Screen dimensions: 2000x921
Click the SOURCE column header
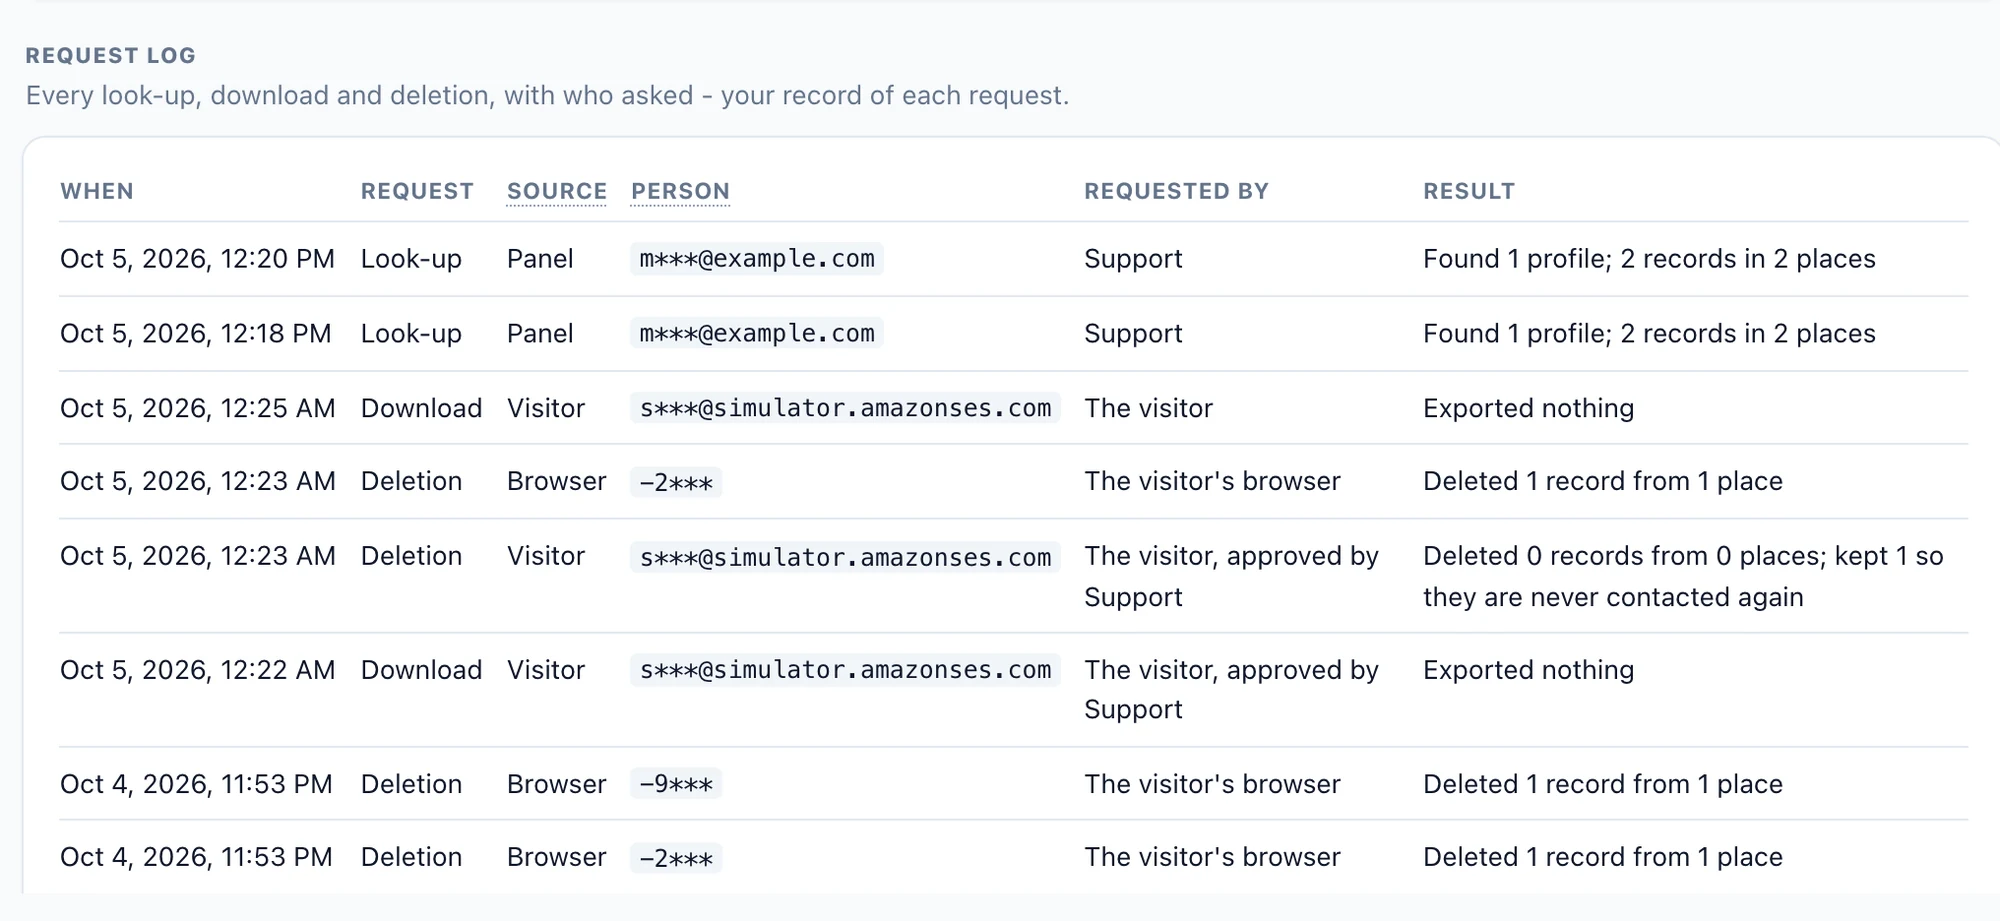557,191
